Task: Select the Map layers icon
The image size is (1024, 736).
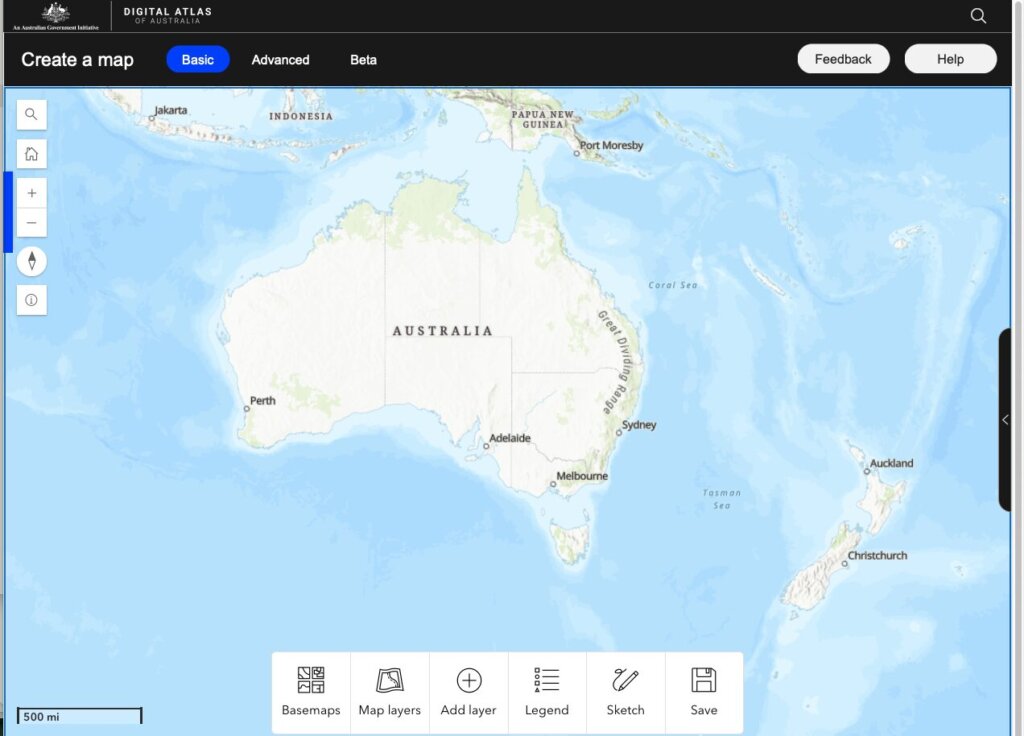Action: (389, 680)
